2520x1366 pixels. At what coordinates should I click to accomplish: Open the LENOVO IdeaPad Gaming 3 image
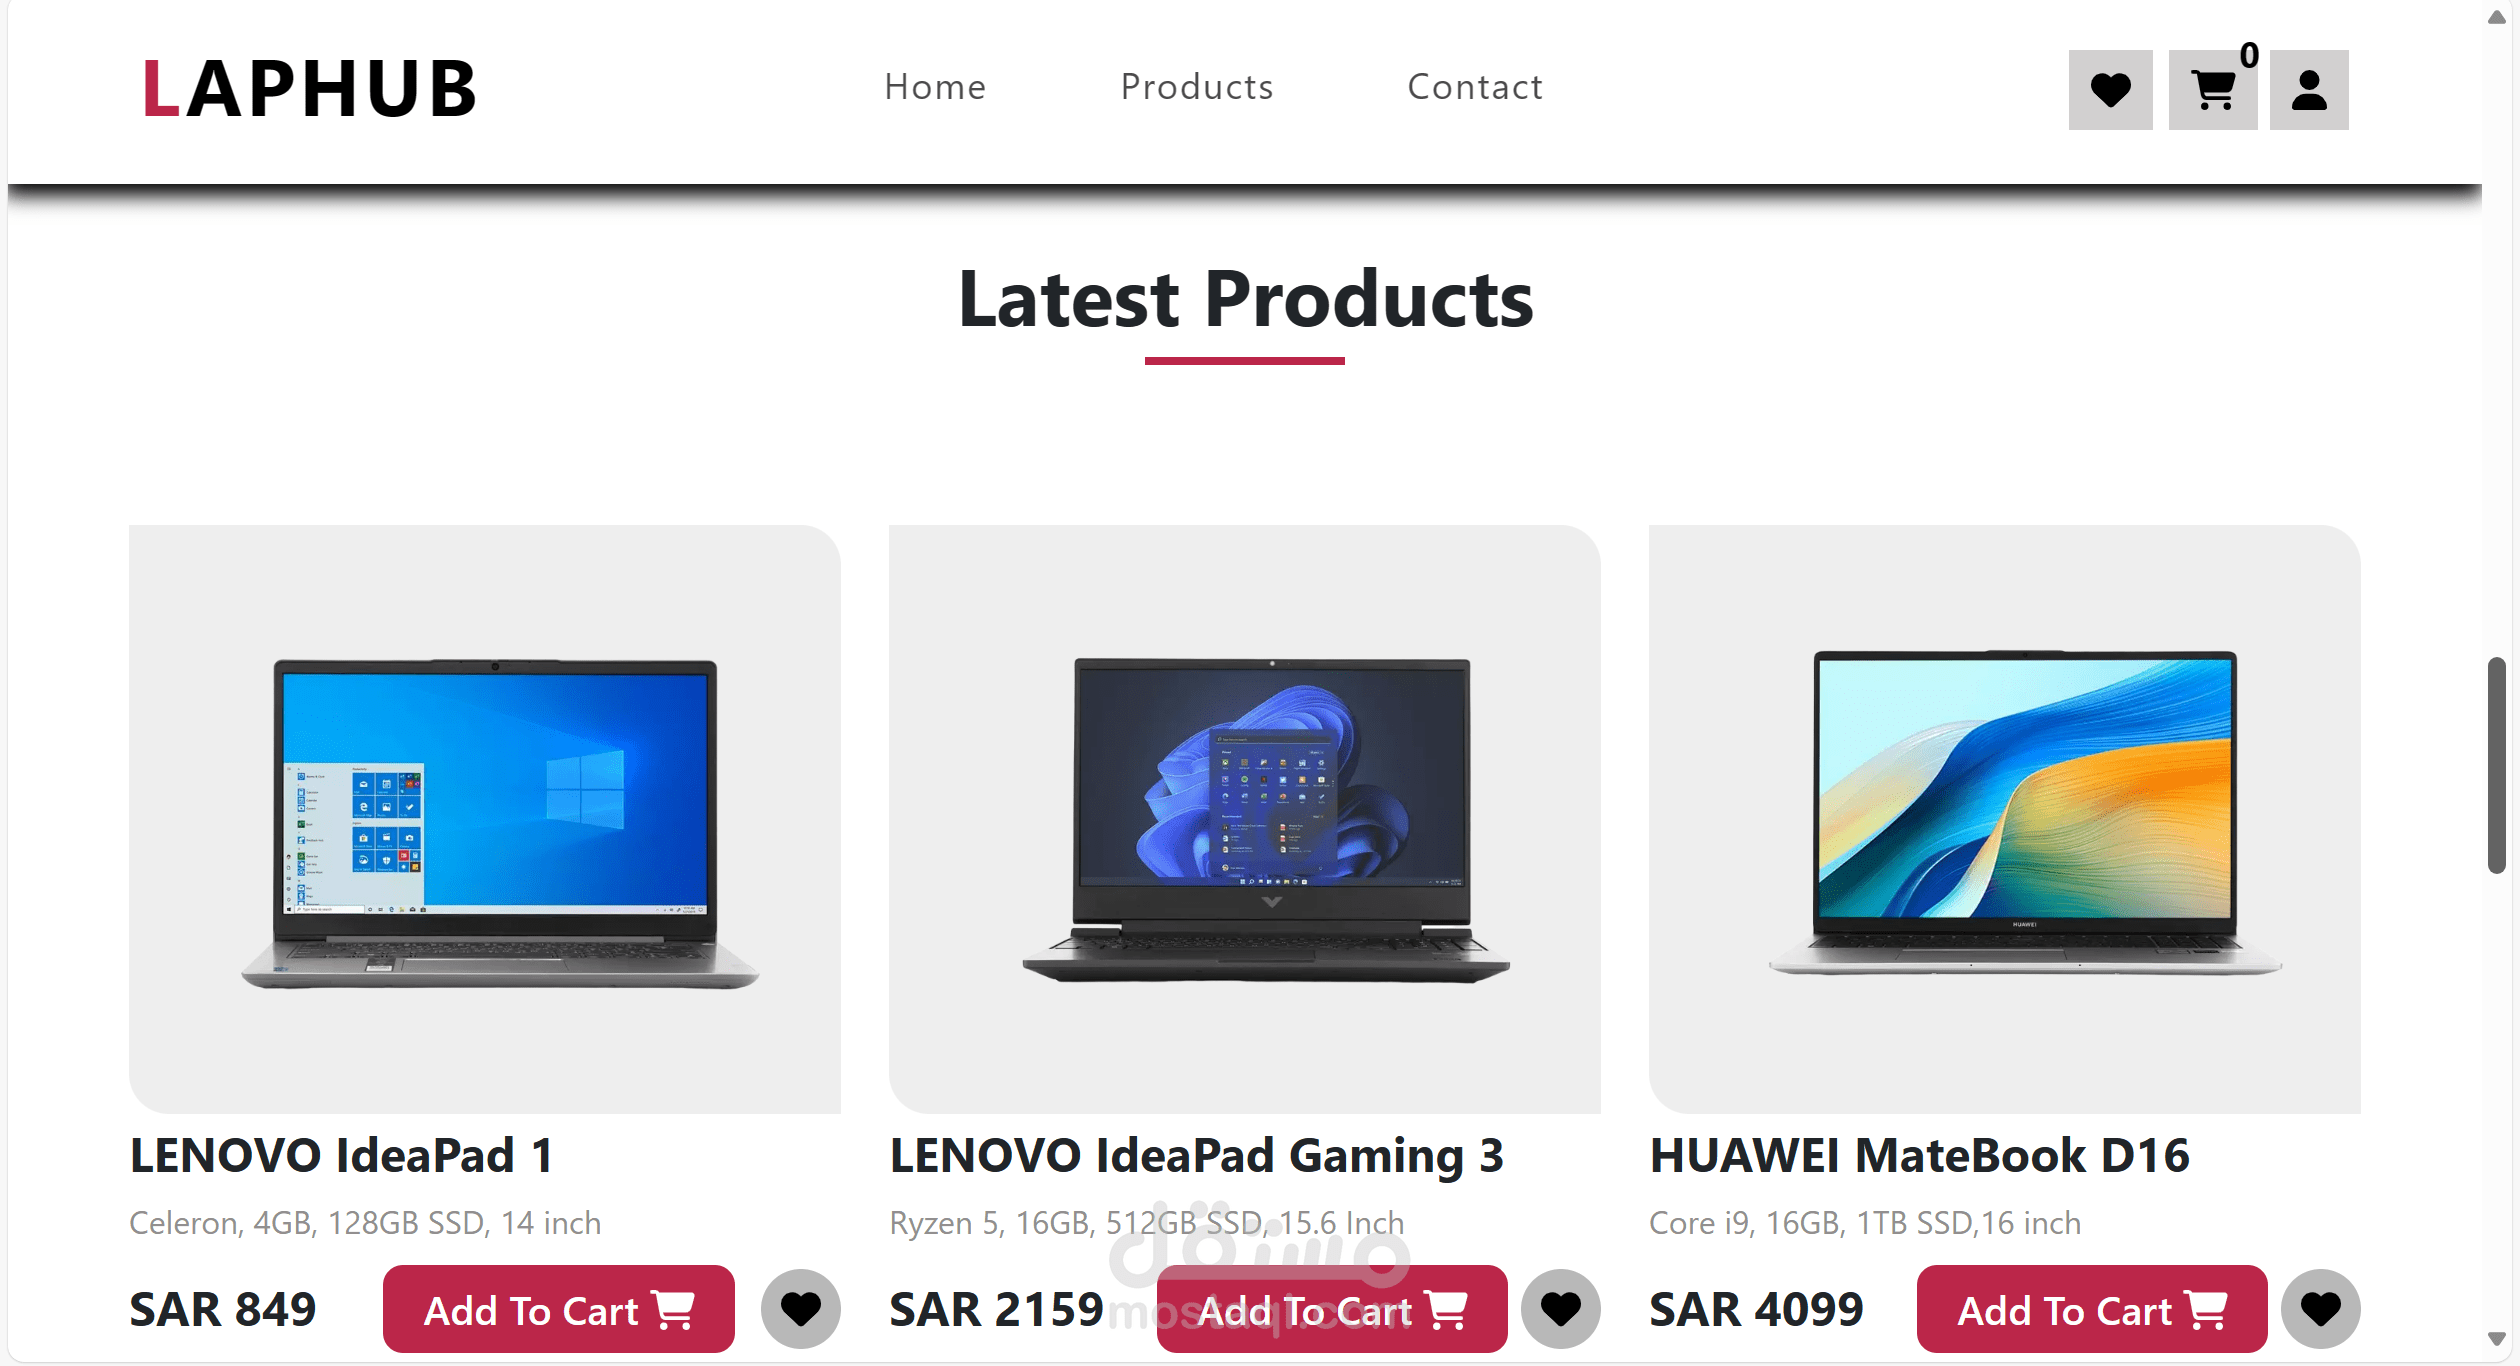click(1245, 819)
